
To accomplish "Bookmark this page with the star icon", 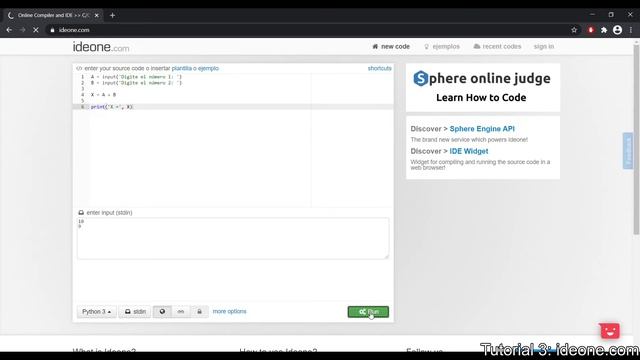I will coord(574,30).
